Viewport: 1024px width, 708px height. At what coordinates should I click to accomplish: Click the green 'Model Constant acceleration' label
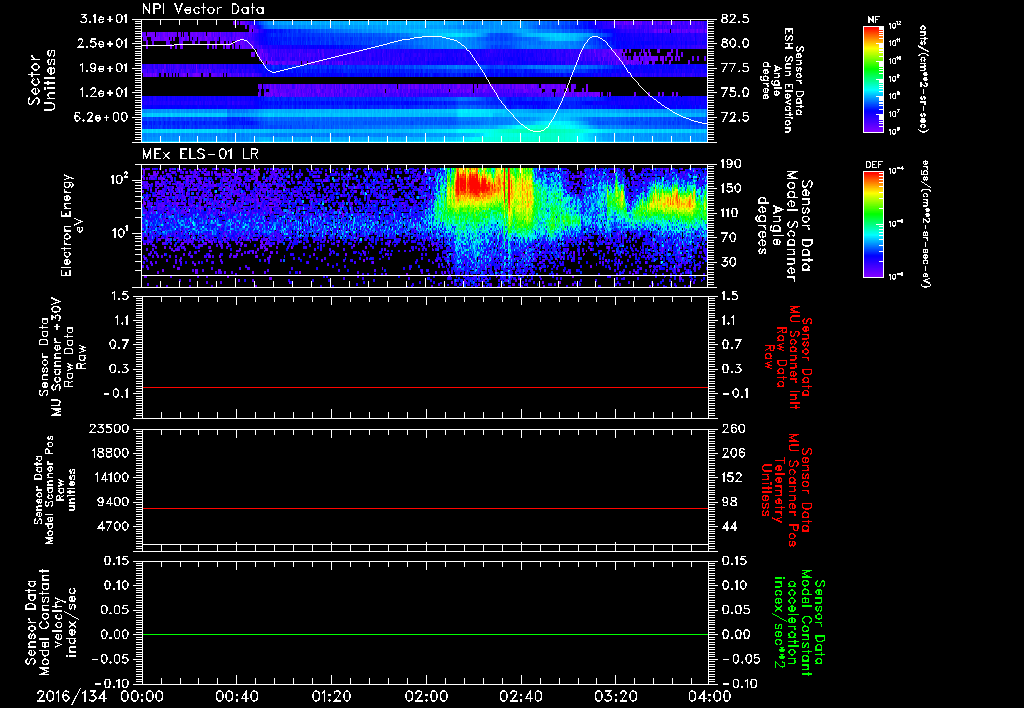click(798, 623)
